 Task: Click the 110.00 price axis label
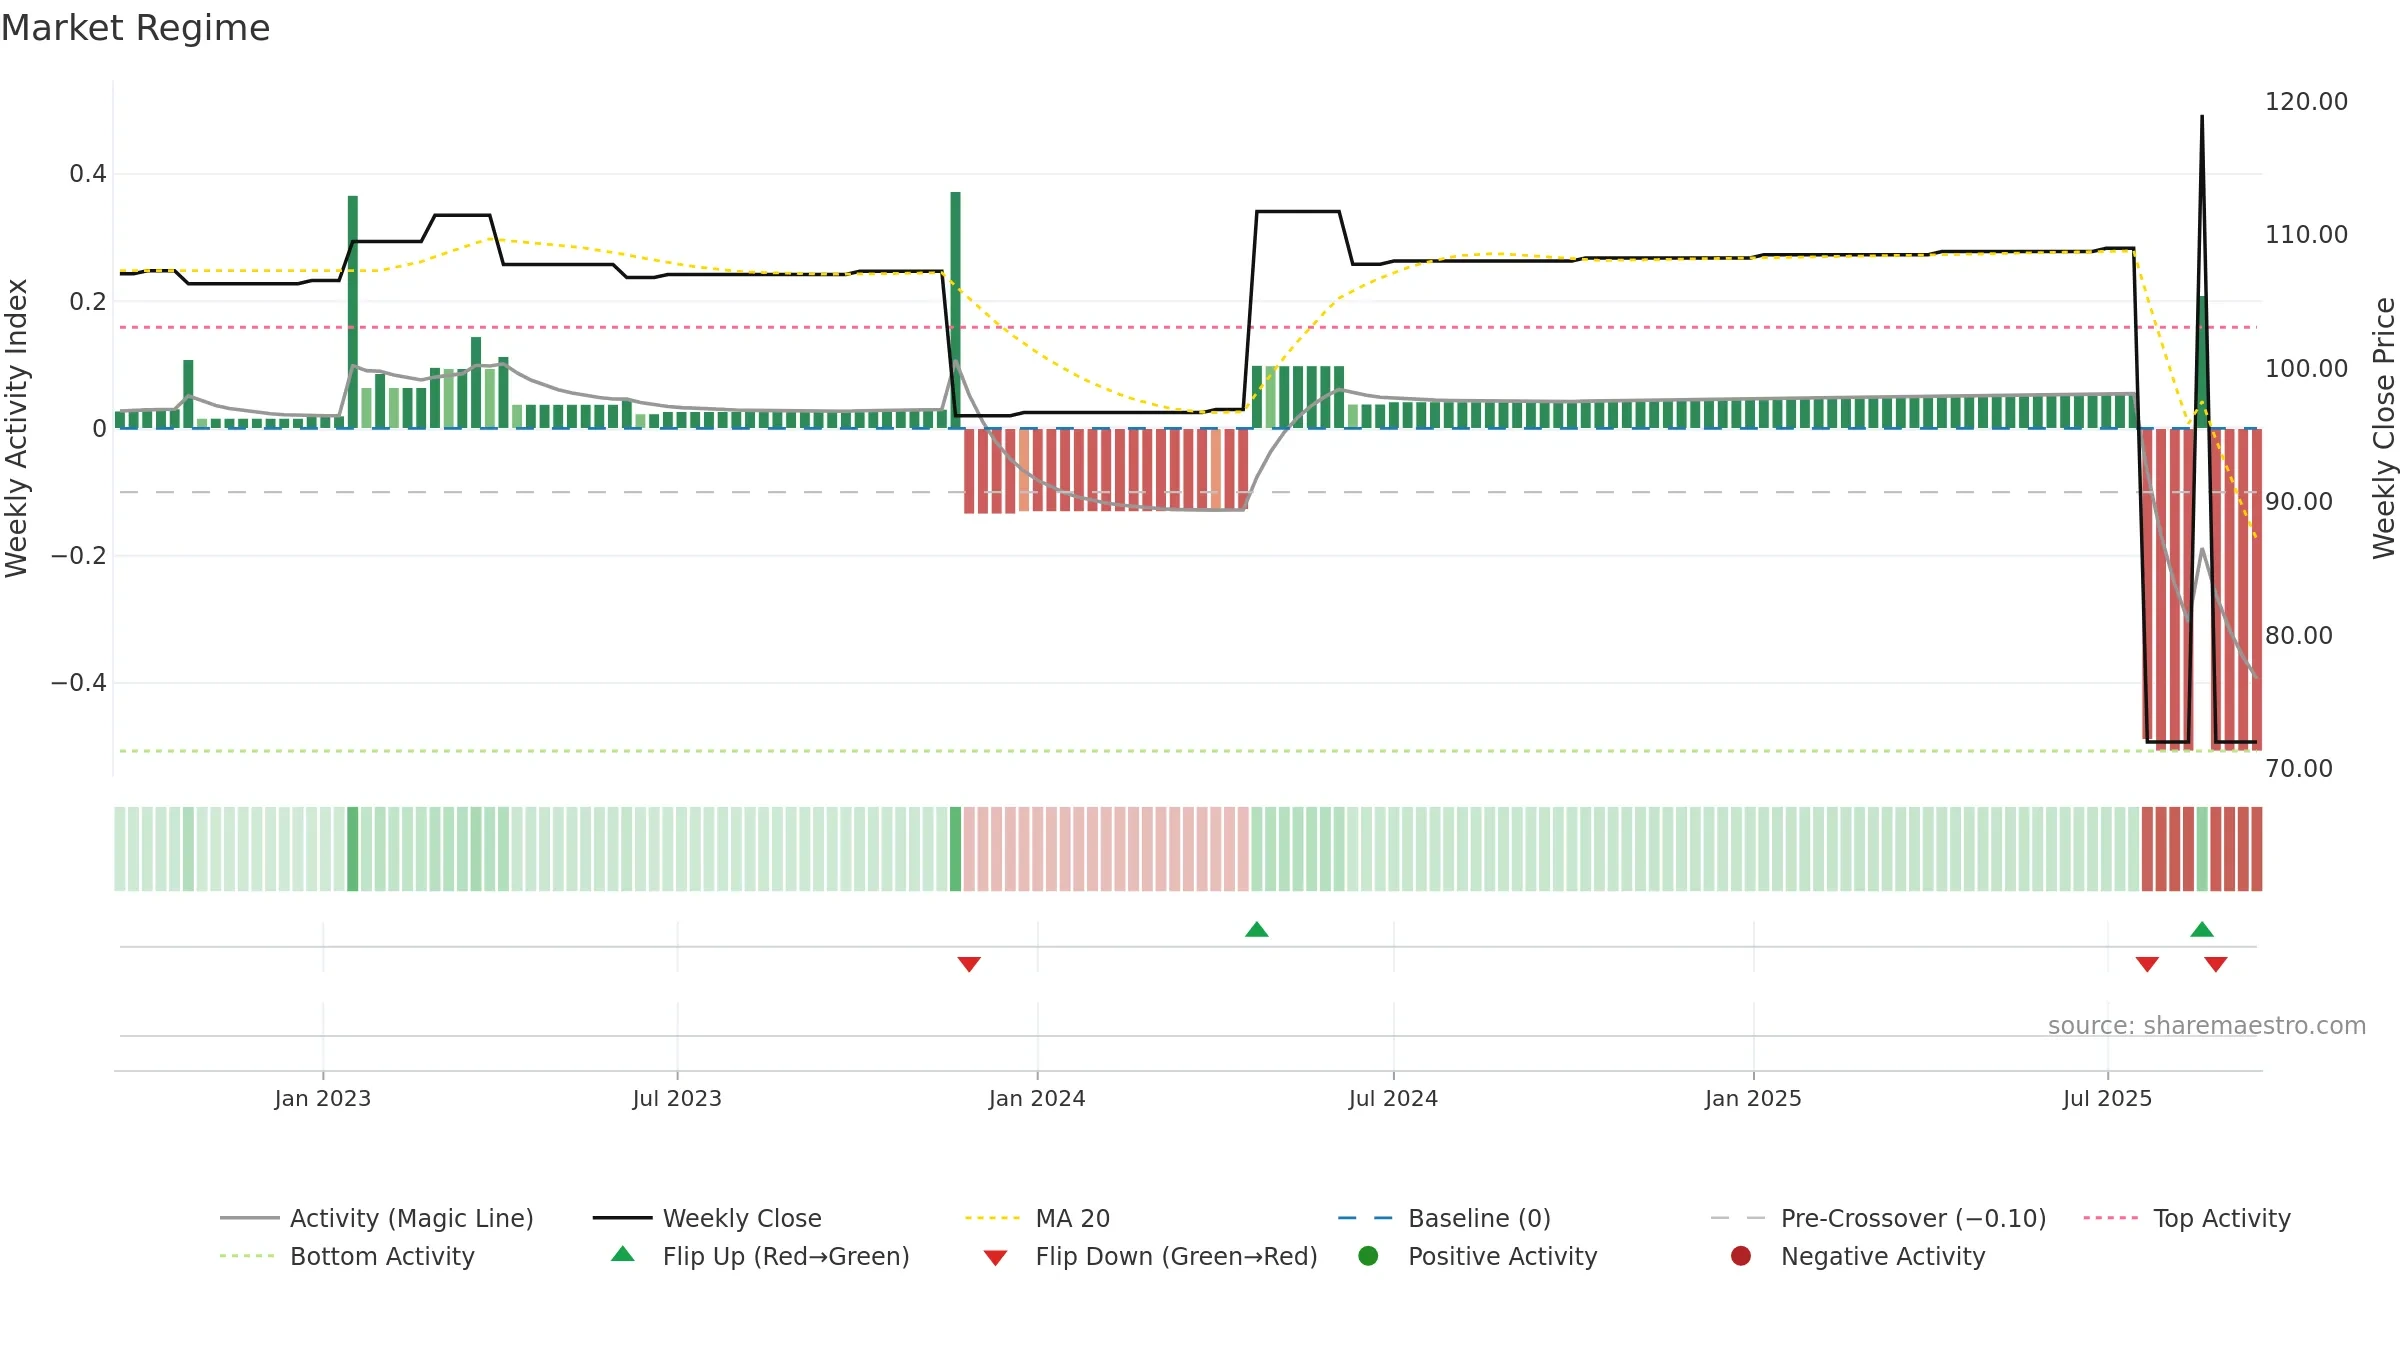click(2306, 235)
